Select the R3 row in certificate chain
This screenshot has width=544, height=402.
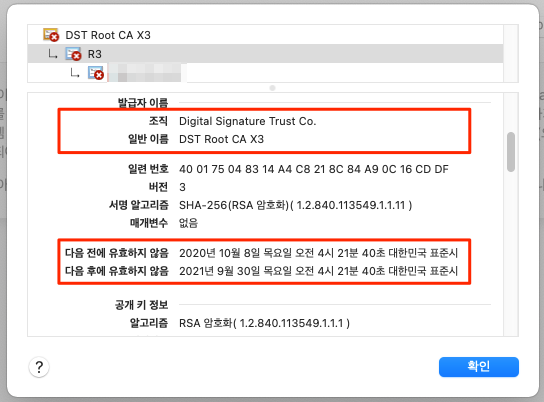[x=265, y=54]
